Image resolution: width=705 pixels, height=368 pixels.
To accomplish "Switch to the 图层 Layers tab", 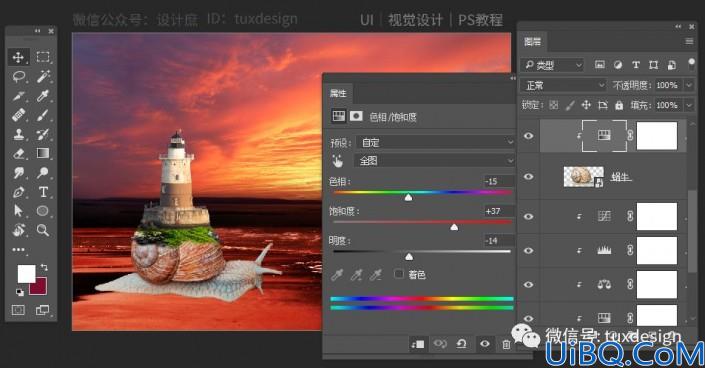I will (x=533, y=42).
